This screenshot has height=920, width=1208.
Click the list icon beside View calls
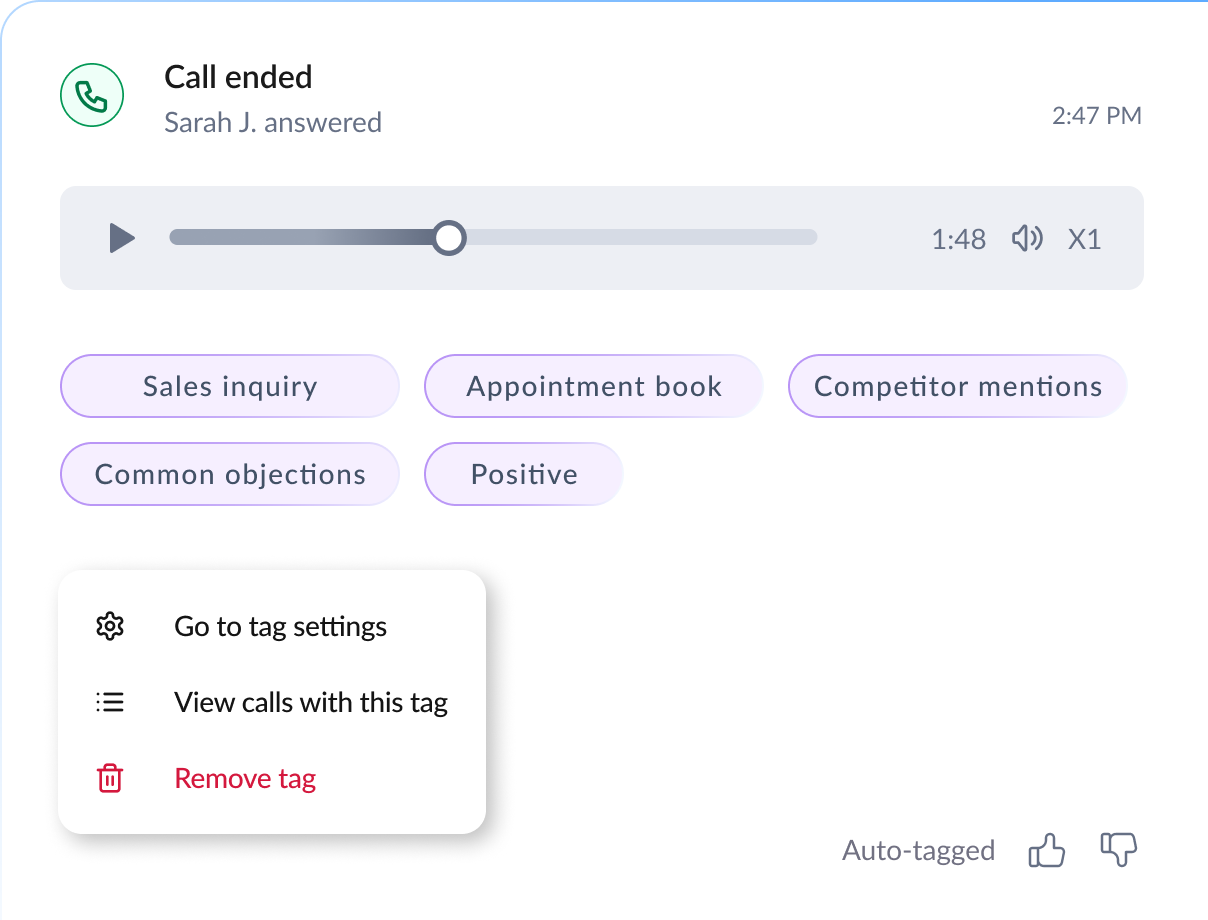click(109, 703)
